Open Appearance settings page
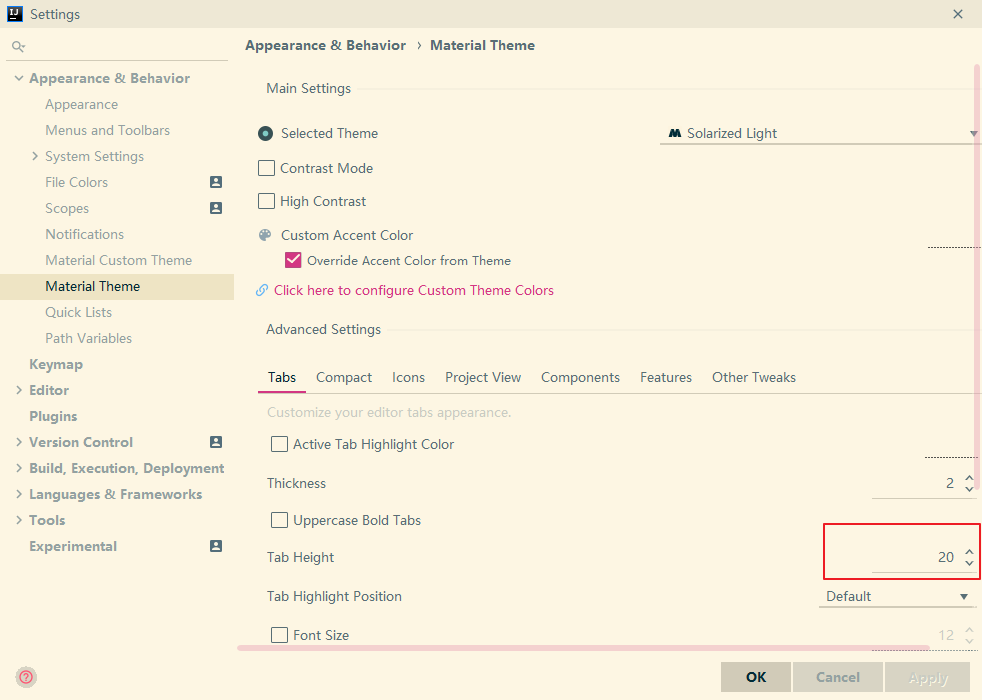 point(81,105)
